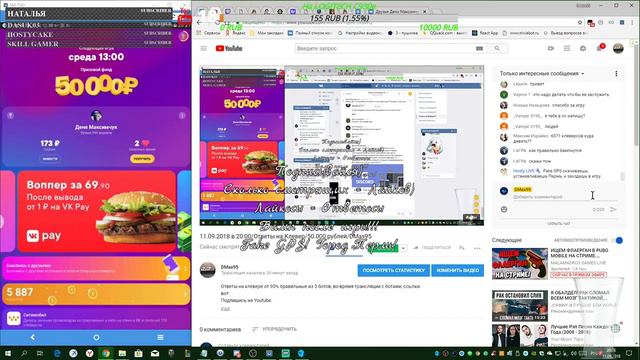Tap the emulator home circle navigation button
This screenshot has height=360, width=640.
tap(96, 338)
